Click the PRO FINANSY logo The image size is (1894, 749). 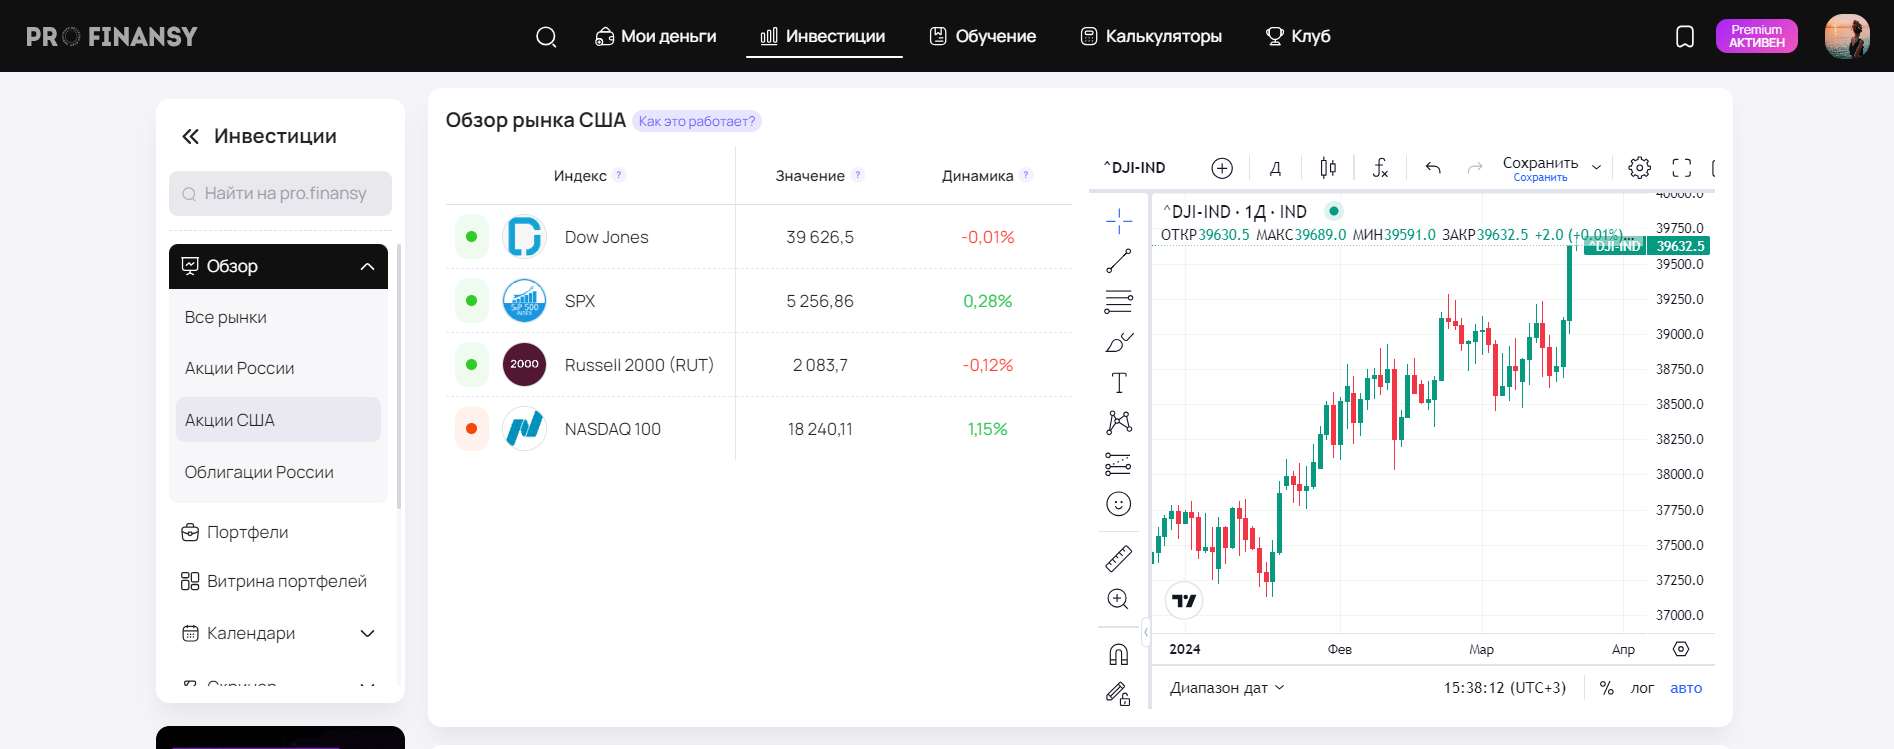coord(112,37)
